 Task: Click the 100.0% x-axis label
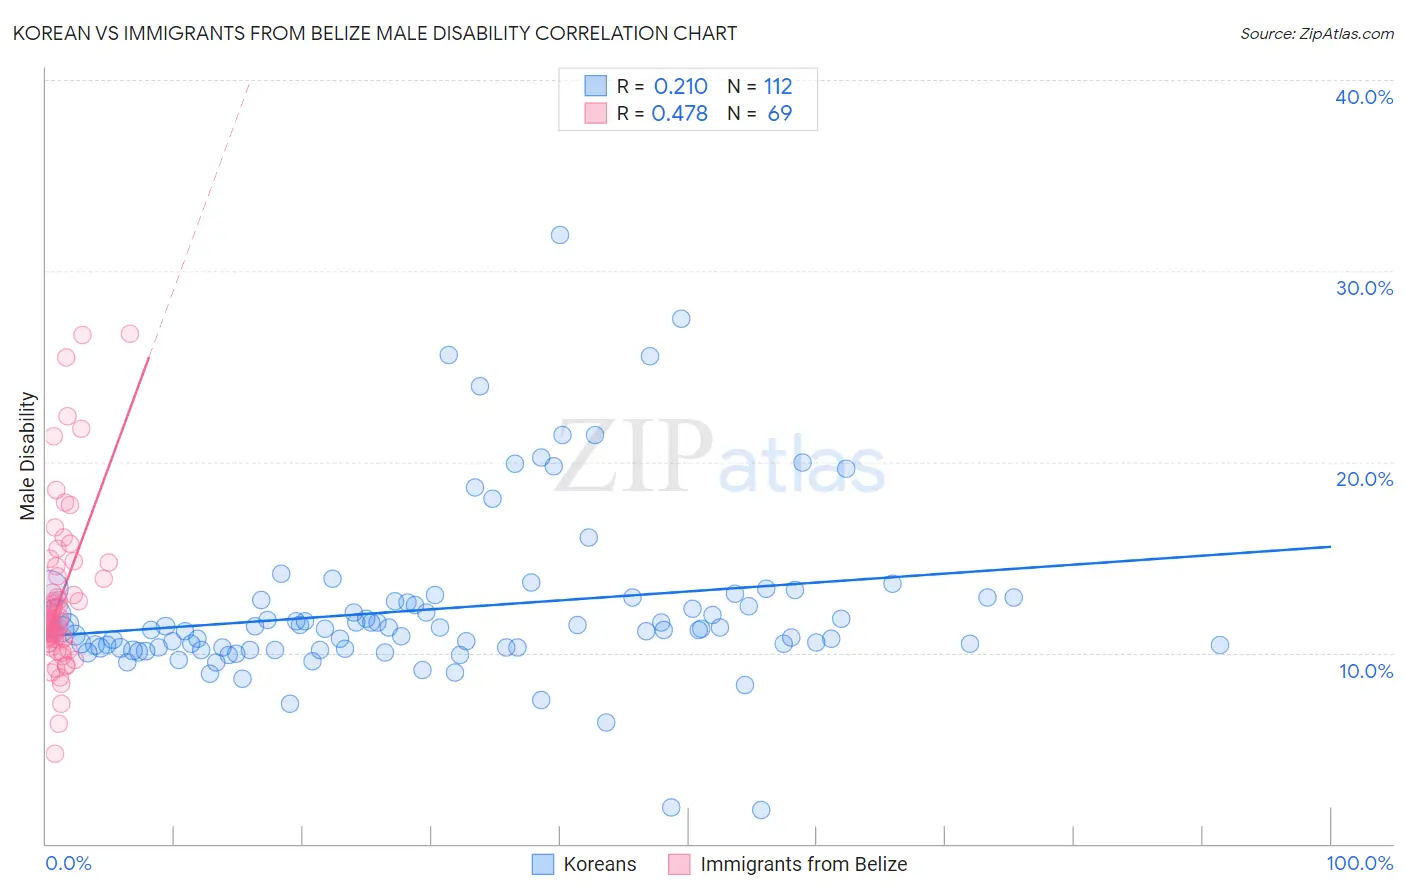[1359, 863]
